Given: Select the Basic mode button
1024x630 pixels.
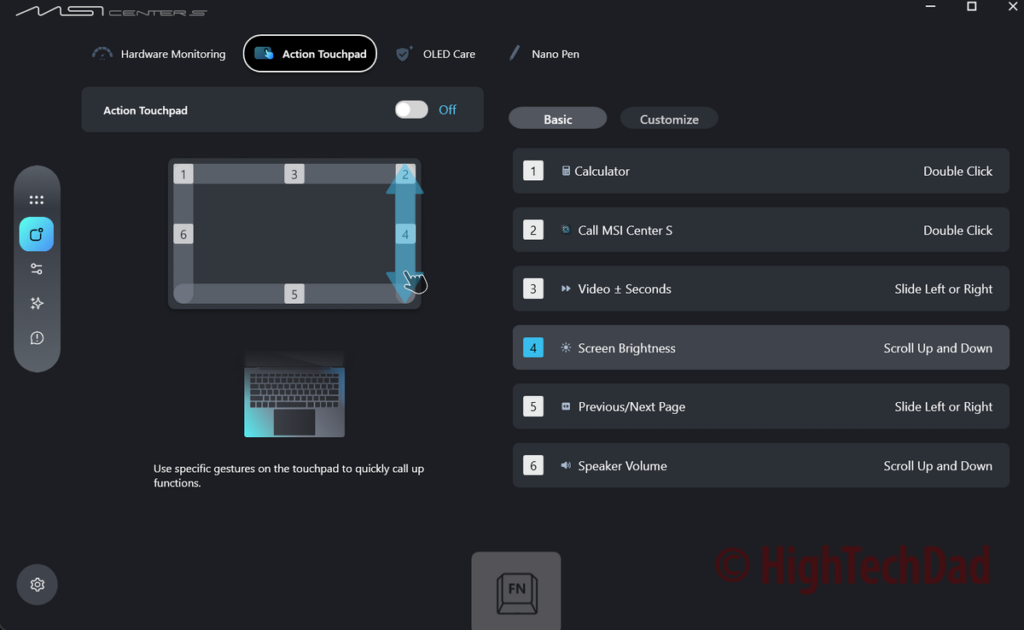Looking at the screenshot, I should (557, 119).
